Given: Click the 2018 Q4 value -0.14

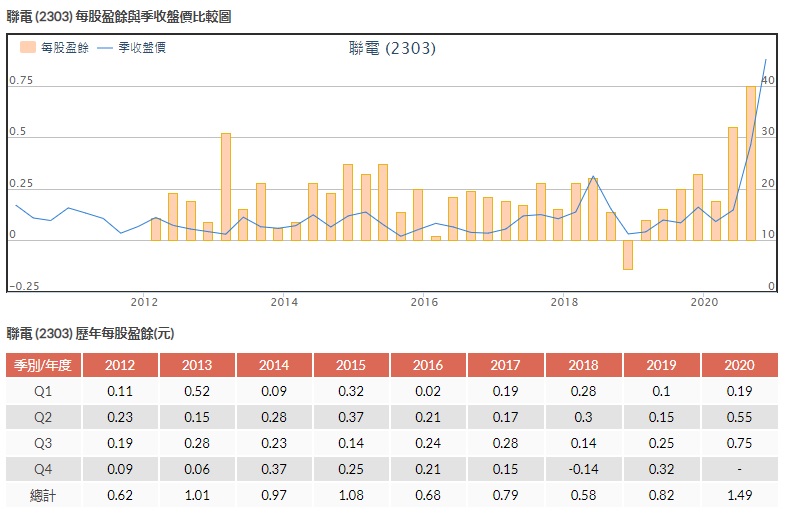Looking at the screenshot, I should point(583,469).
